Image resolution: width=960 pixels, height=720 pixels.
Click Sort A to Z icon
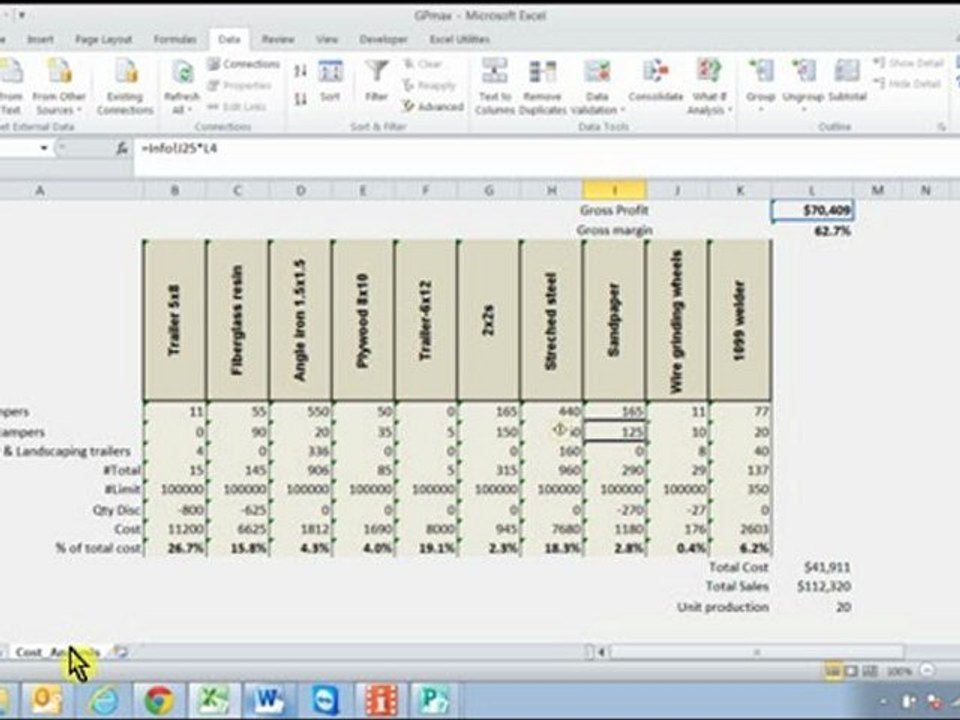tap(300, 71)
